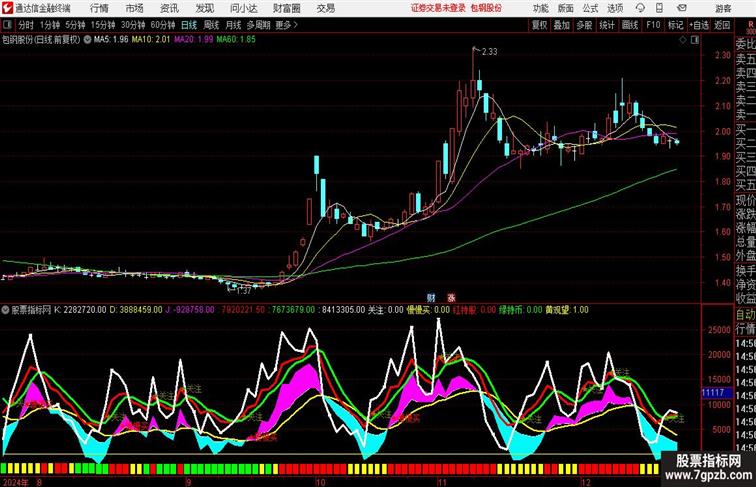756x487 pixels.
Task: Click the 黄观望: 1.00 indicator value
Action: click(567, 310)
